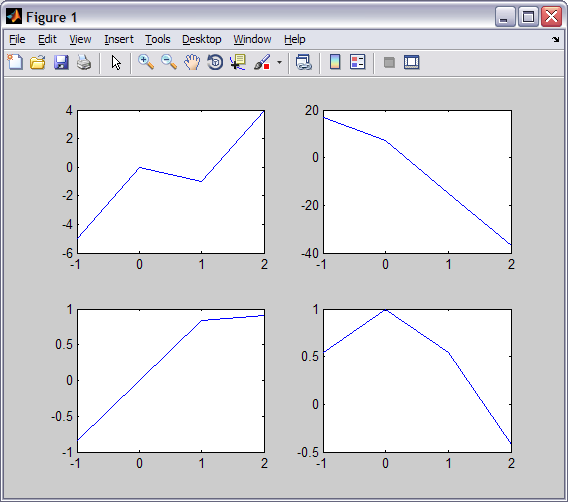This screenshot has width=568, height=502.
Task: Open the Edit menu
Action: click(47, 39)
